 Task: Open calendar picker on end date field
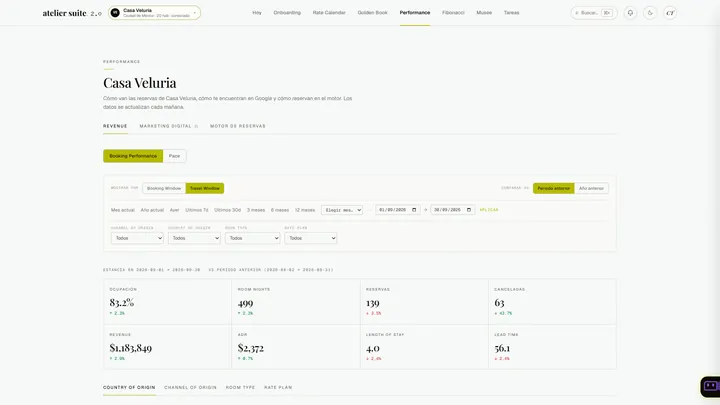pyautogui.click(x=468, y=210)
